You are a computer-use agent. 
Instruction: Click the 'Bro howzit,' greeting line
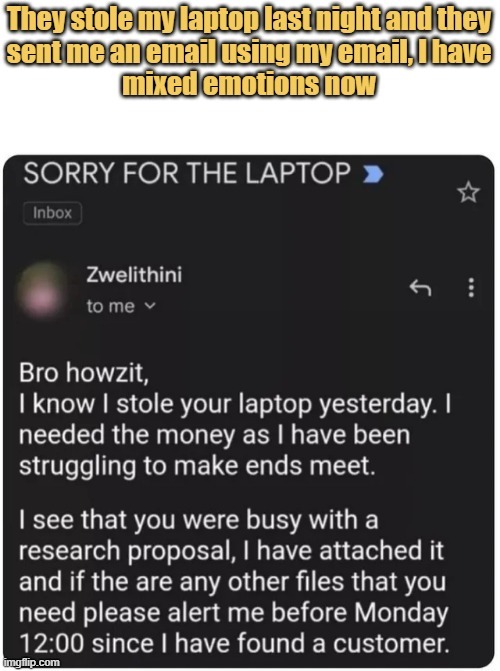(x=84, y=372)
